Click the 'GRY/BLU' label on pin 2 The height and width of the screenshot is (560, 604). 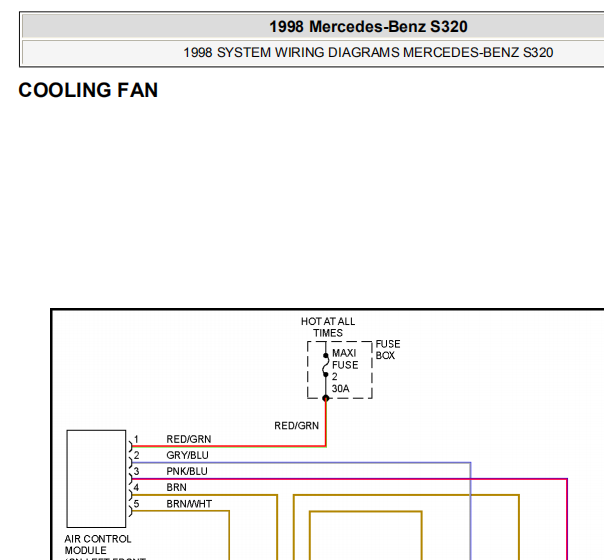pyautogui.click(x=187, y=455)
